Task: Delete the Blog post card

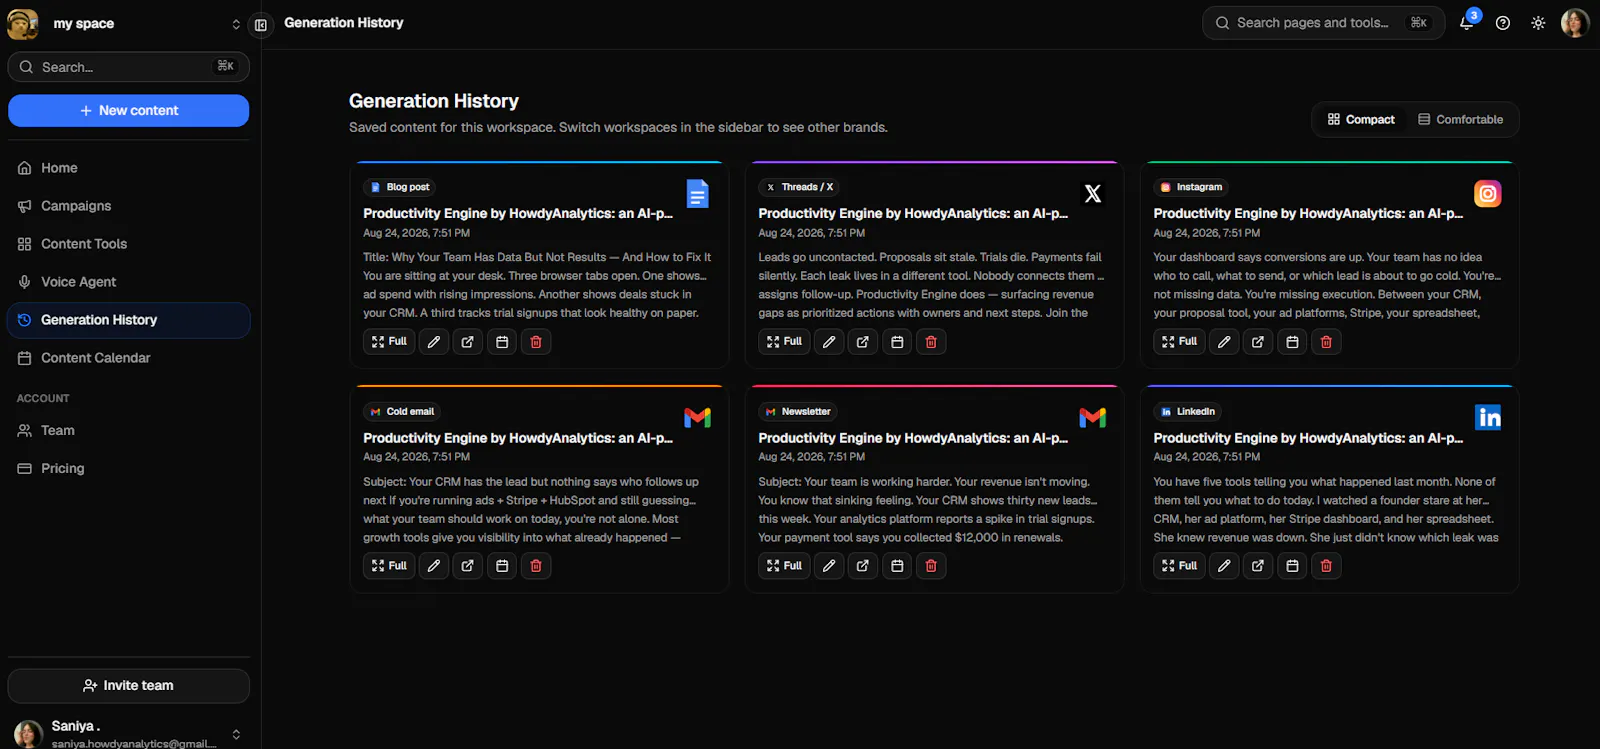Action: coord(536,342)
